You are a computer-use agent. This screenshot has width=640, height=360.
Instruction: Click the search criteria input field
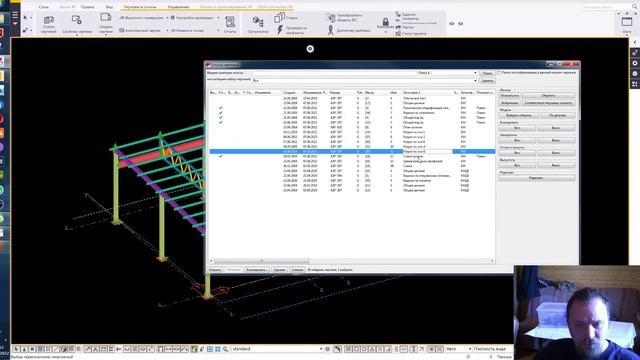333,73
